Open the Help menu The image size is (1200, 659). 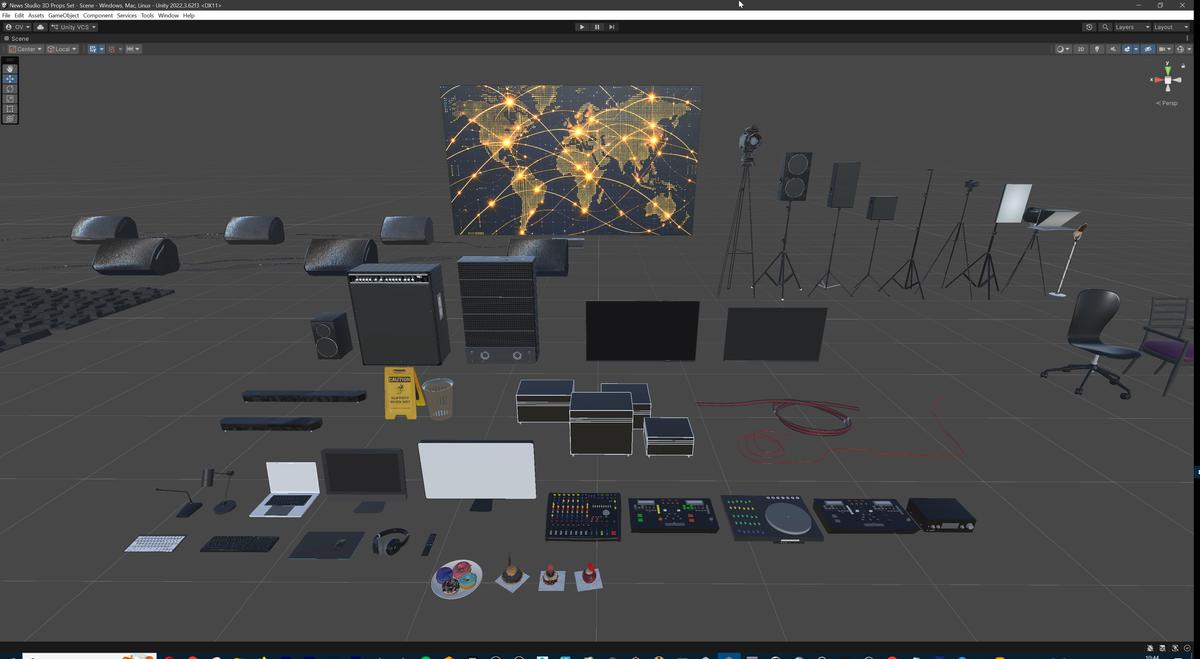[188, 16]
